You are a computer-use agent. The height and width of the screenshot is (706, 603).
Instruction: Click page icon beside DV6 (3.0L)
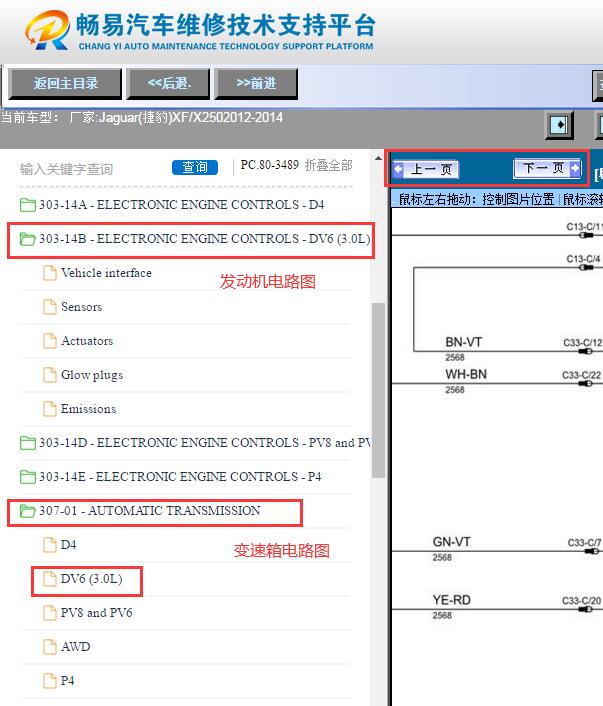coord(50,579)
